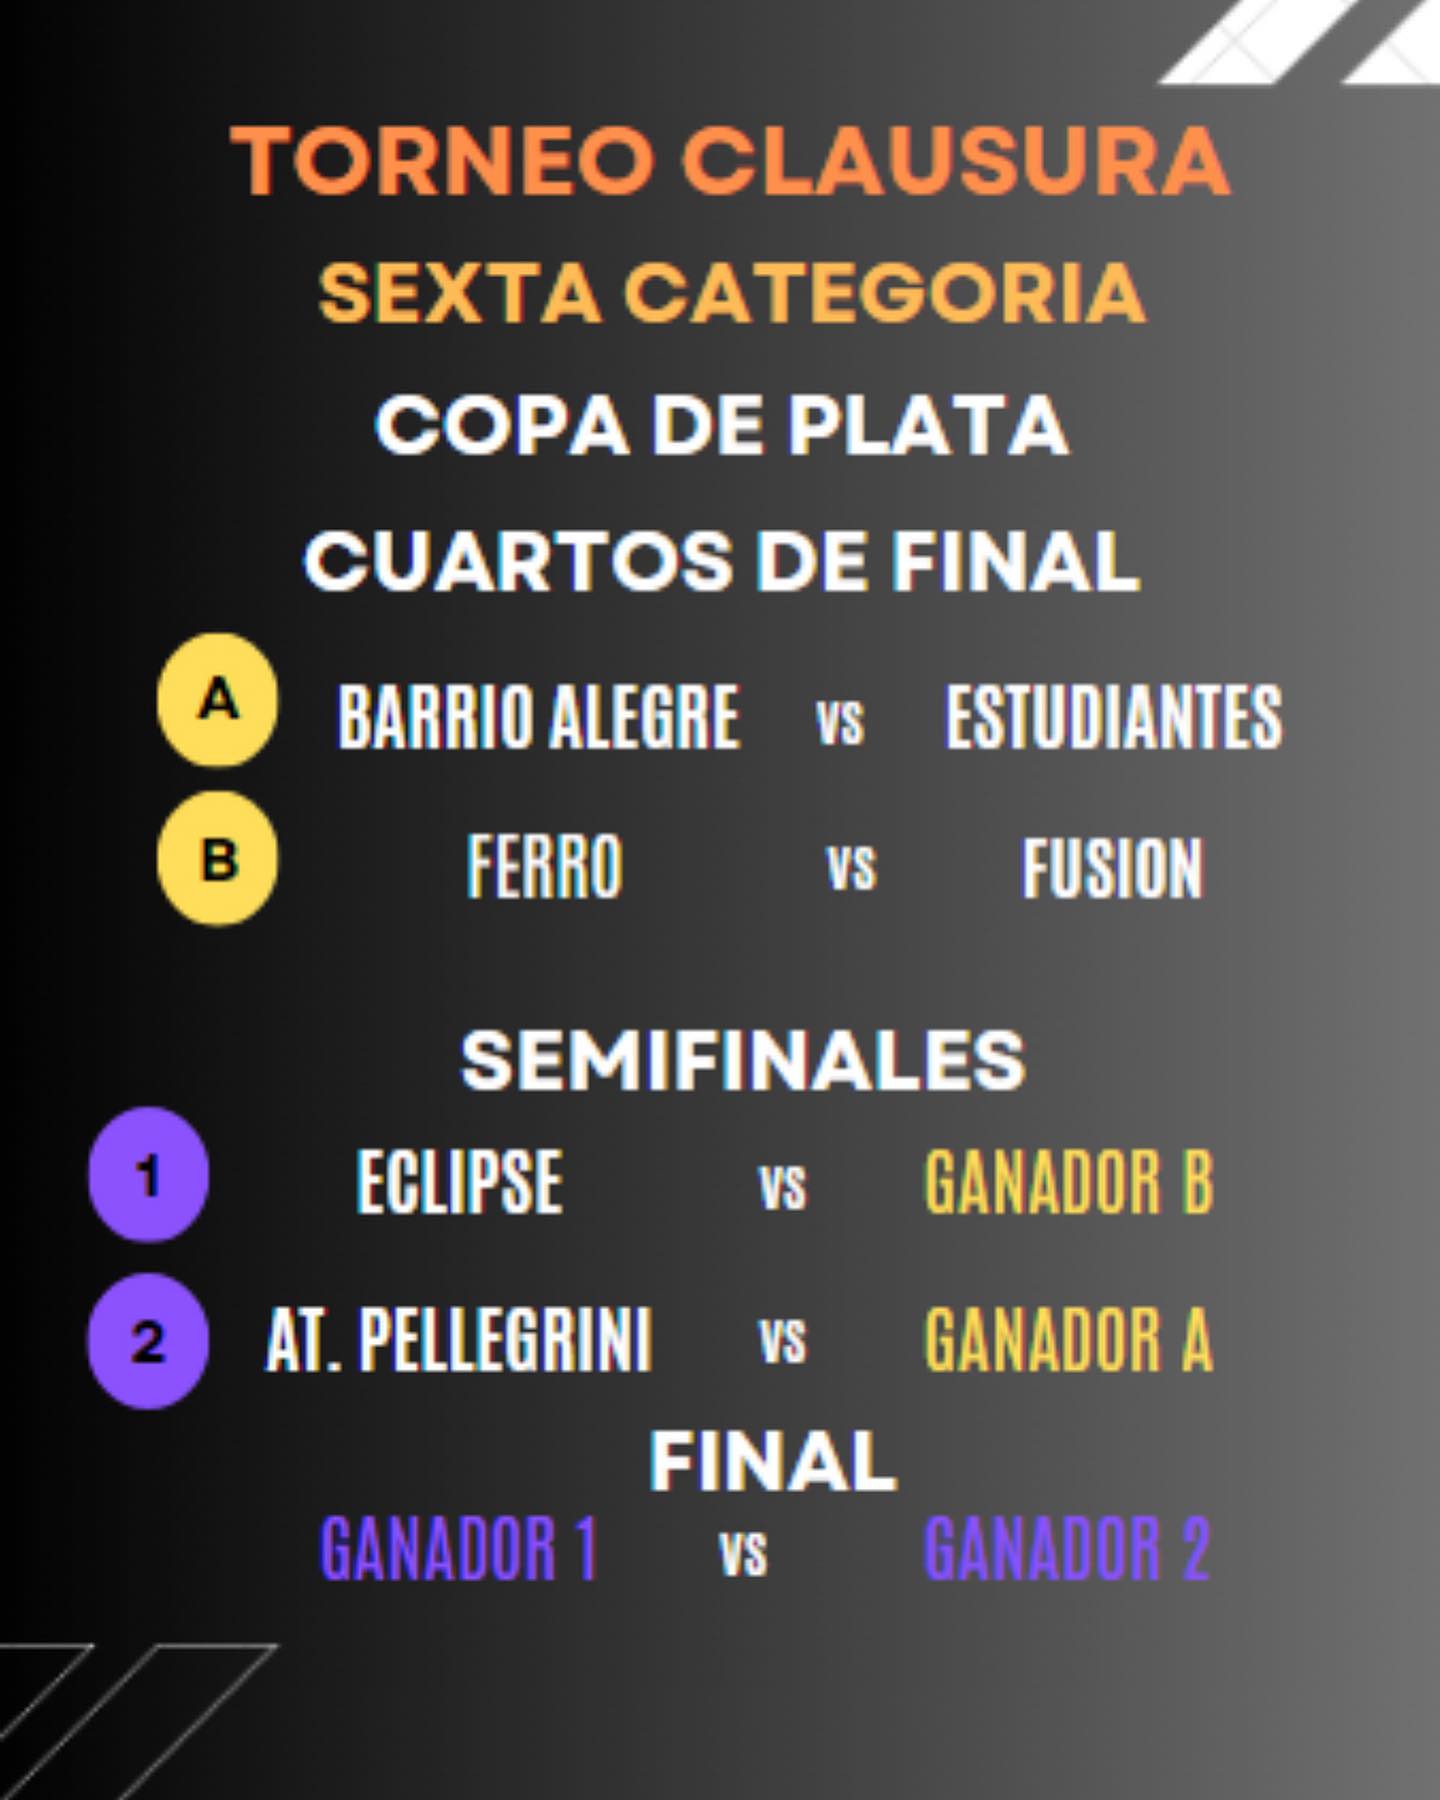Click the BARRIO ALEGRE team name
The image size is (1440, 1800).
click(538, 716)
